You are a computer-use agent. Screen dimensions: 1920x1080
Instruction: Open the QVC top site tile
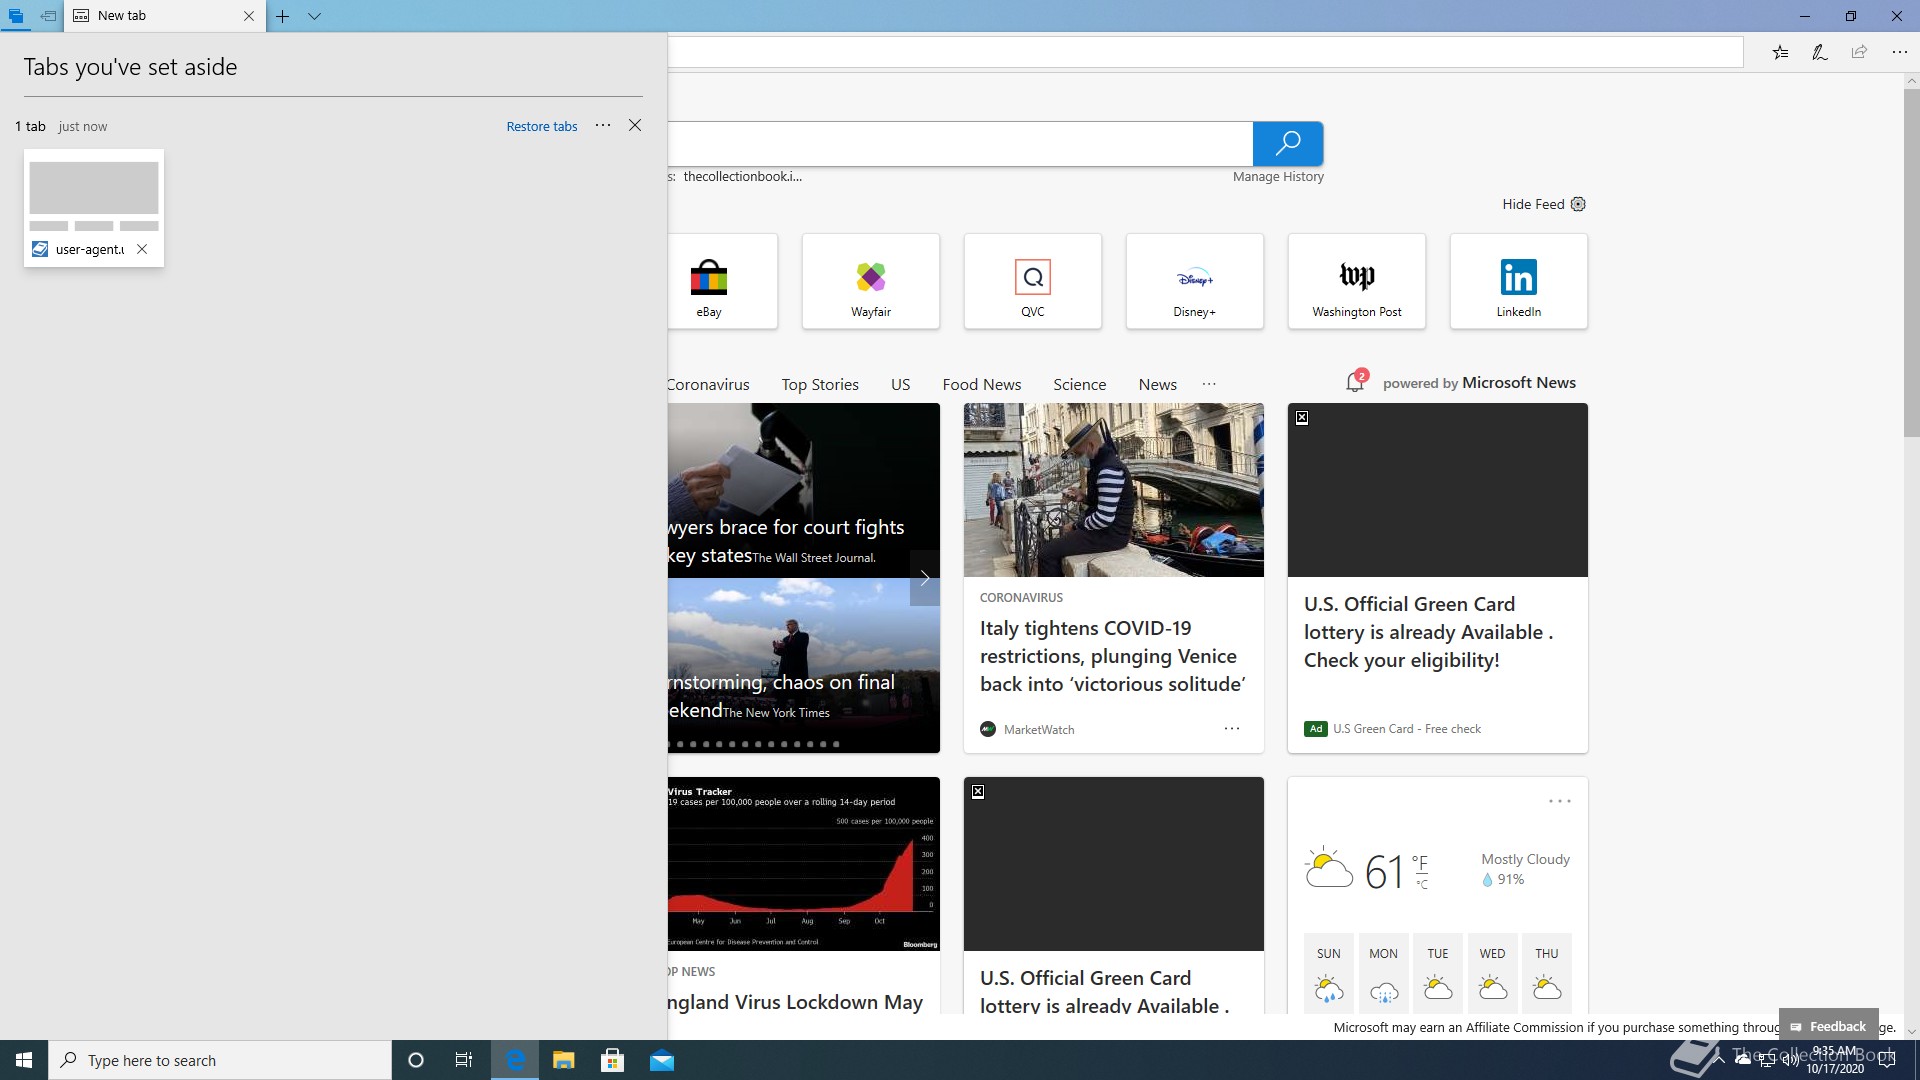(x=1033, y=281)
